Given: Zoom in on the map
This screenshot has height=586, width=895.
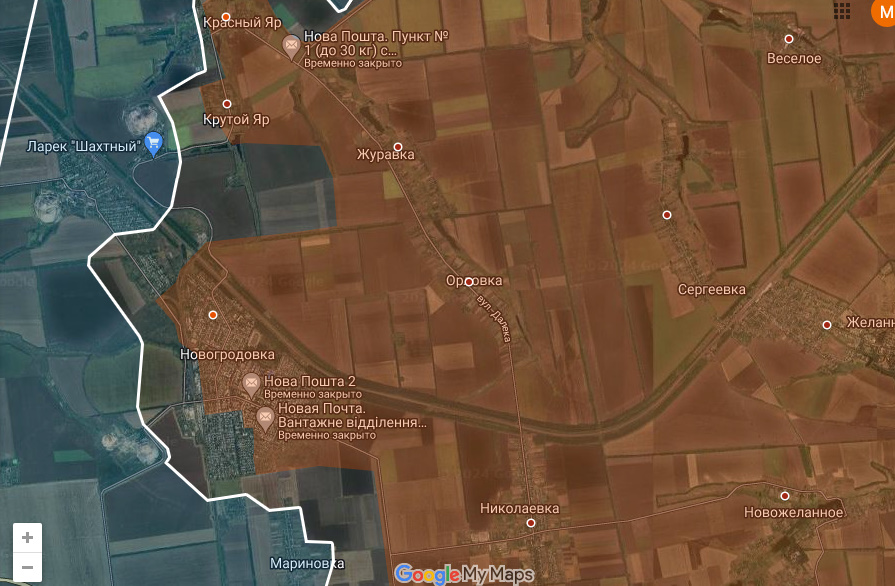Looking at the screenshot, I should click(x=27, y=537).
